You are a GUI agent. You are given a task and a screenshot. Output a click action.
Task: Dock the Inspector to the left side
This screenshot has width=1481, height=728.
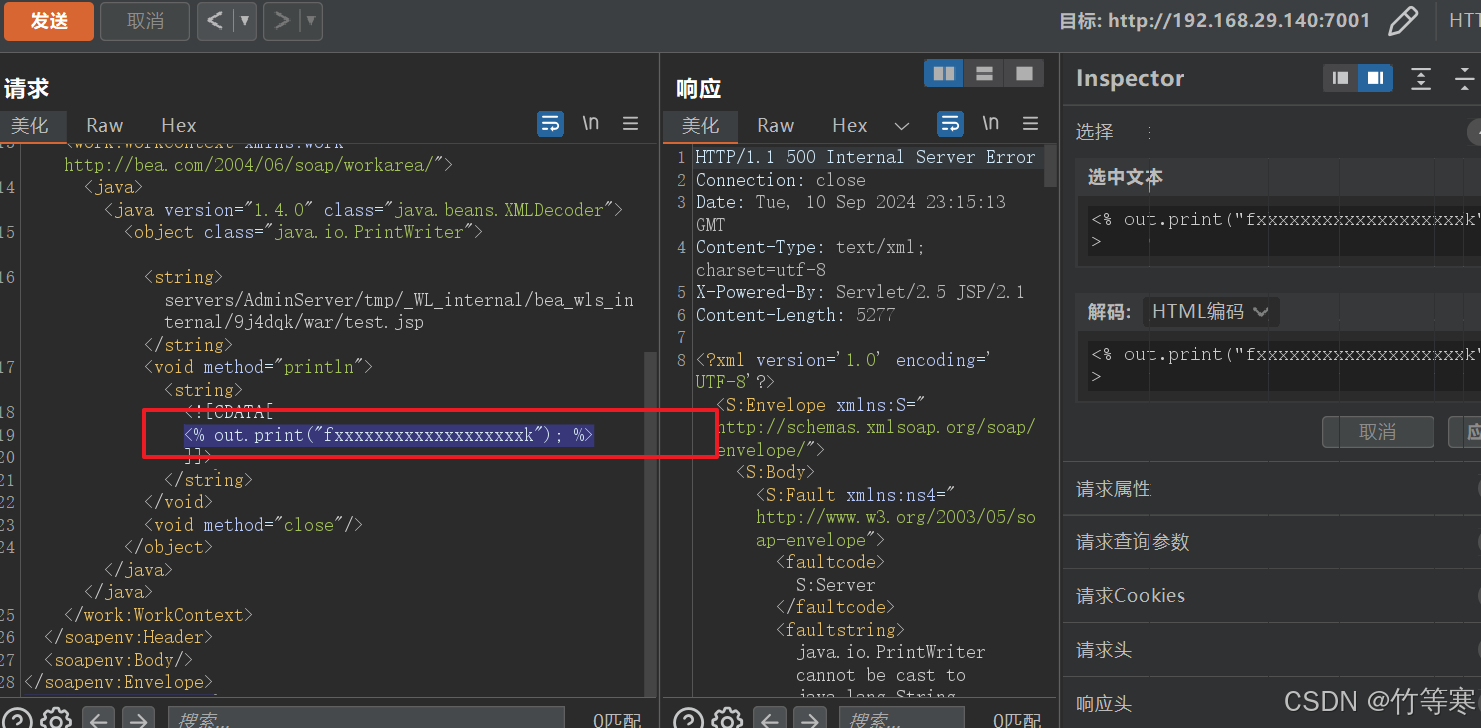click(1340, 78)
